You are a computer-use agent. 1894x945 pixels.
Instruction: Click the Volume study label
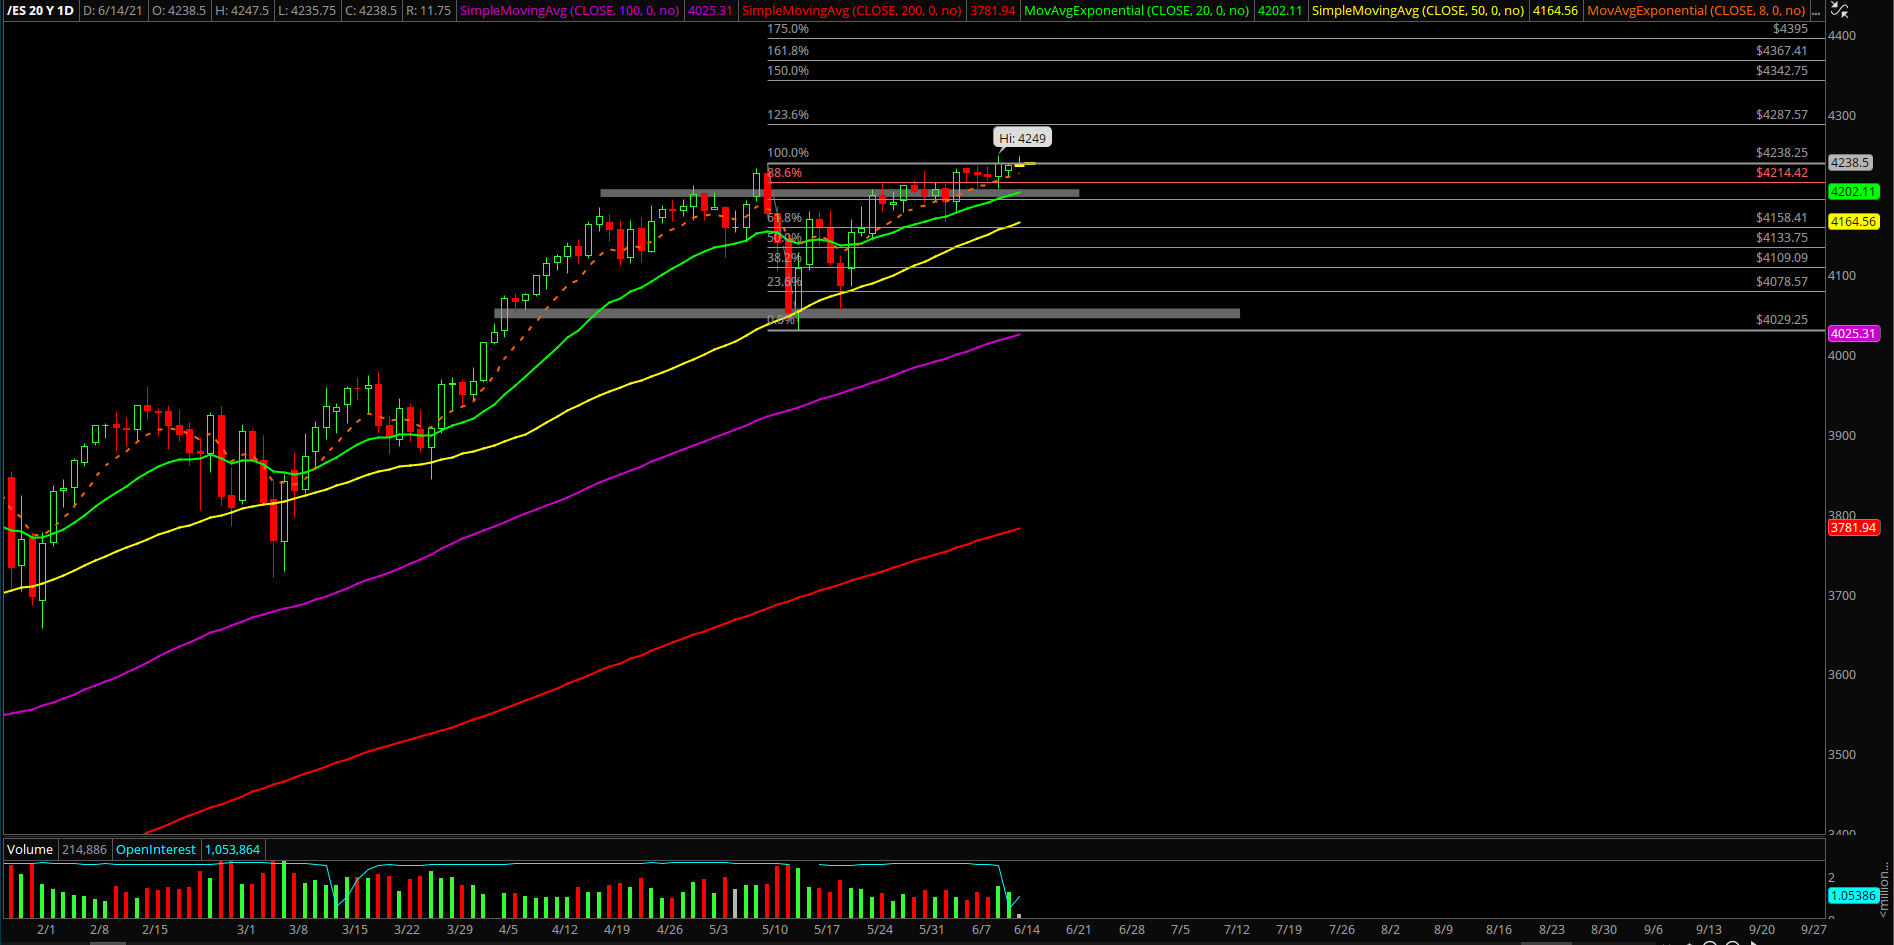click(x=30, y=850)
